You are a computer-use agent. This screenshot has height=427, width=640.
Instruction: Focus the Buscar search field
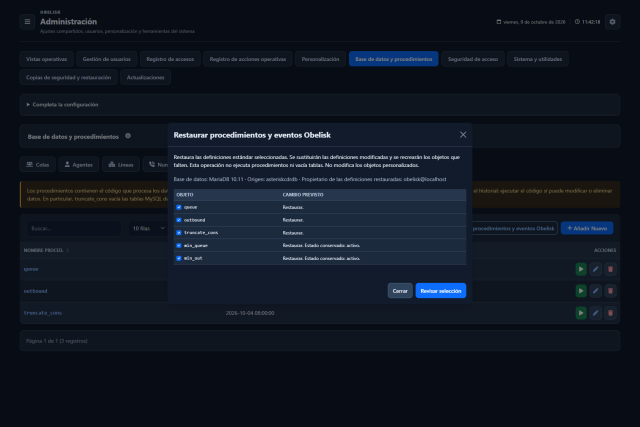(74, 228)
